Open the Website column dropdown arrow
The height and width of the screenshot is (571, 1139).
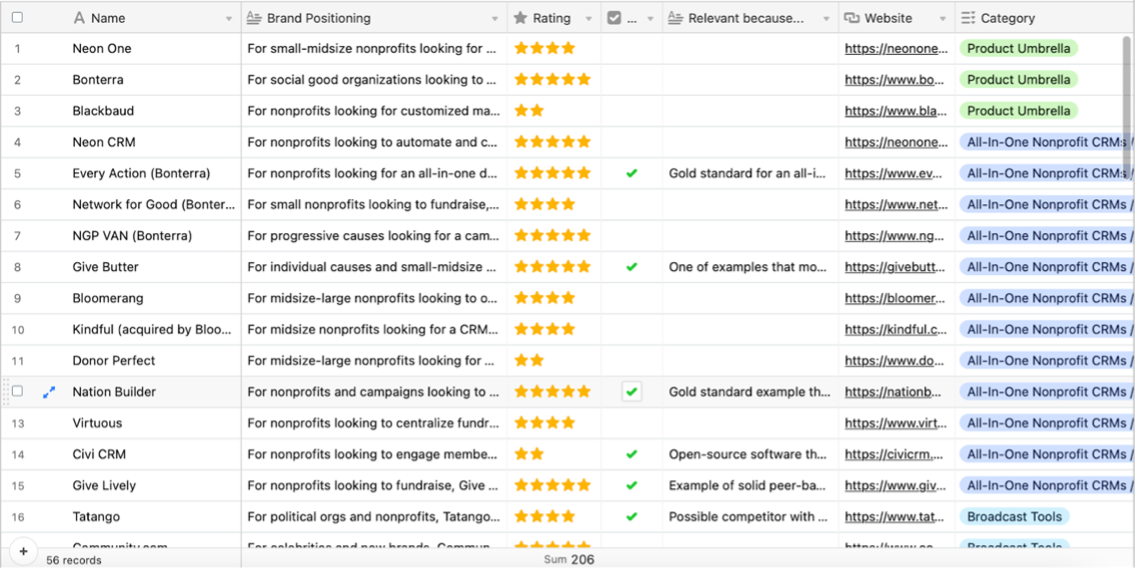point(943,19)
